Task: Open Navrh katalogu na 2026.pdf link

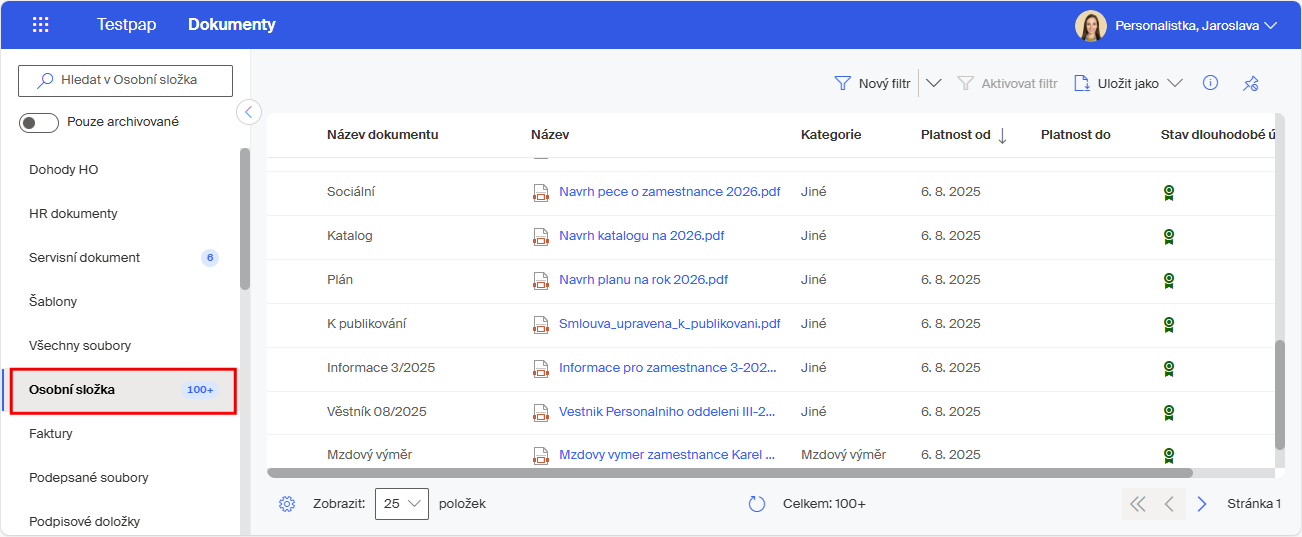Action: (x=641, y=236)
